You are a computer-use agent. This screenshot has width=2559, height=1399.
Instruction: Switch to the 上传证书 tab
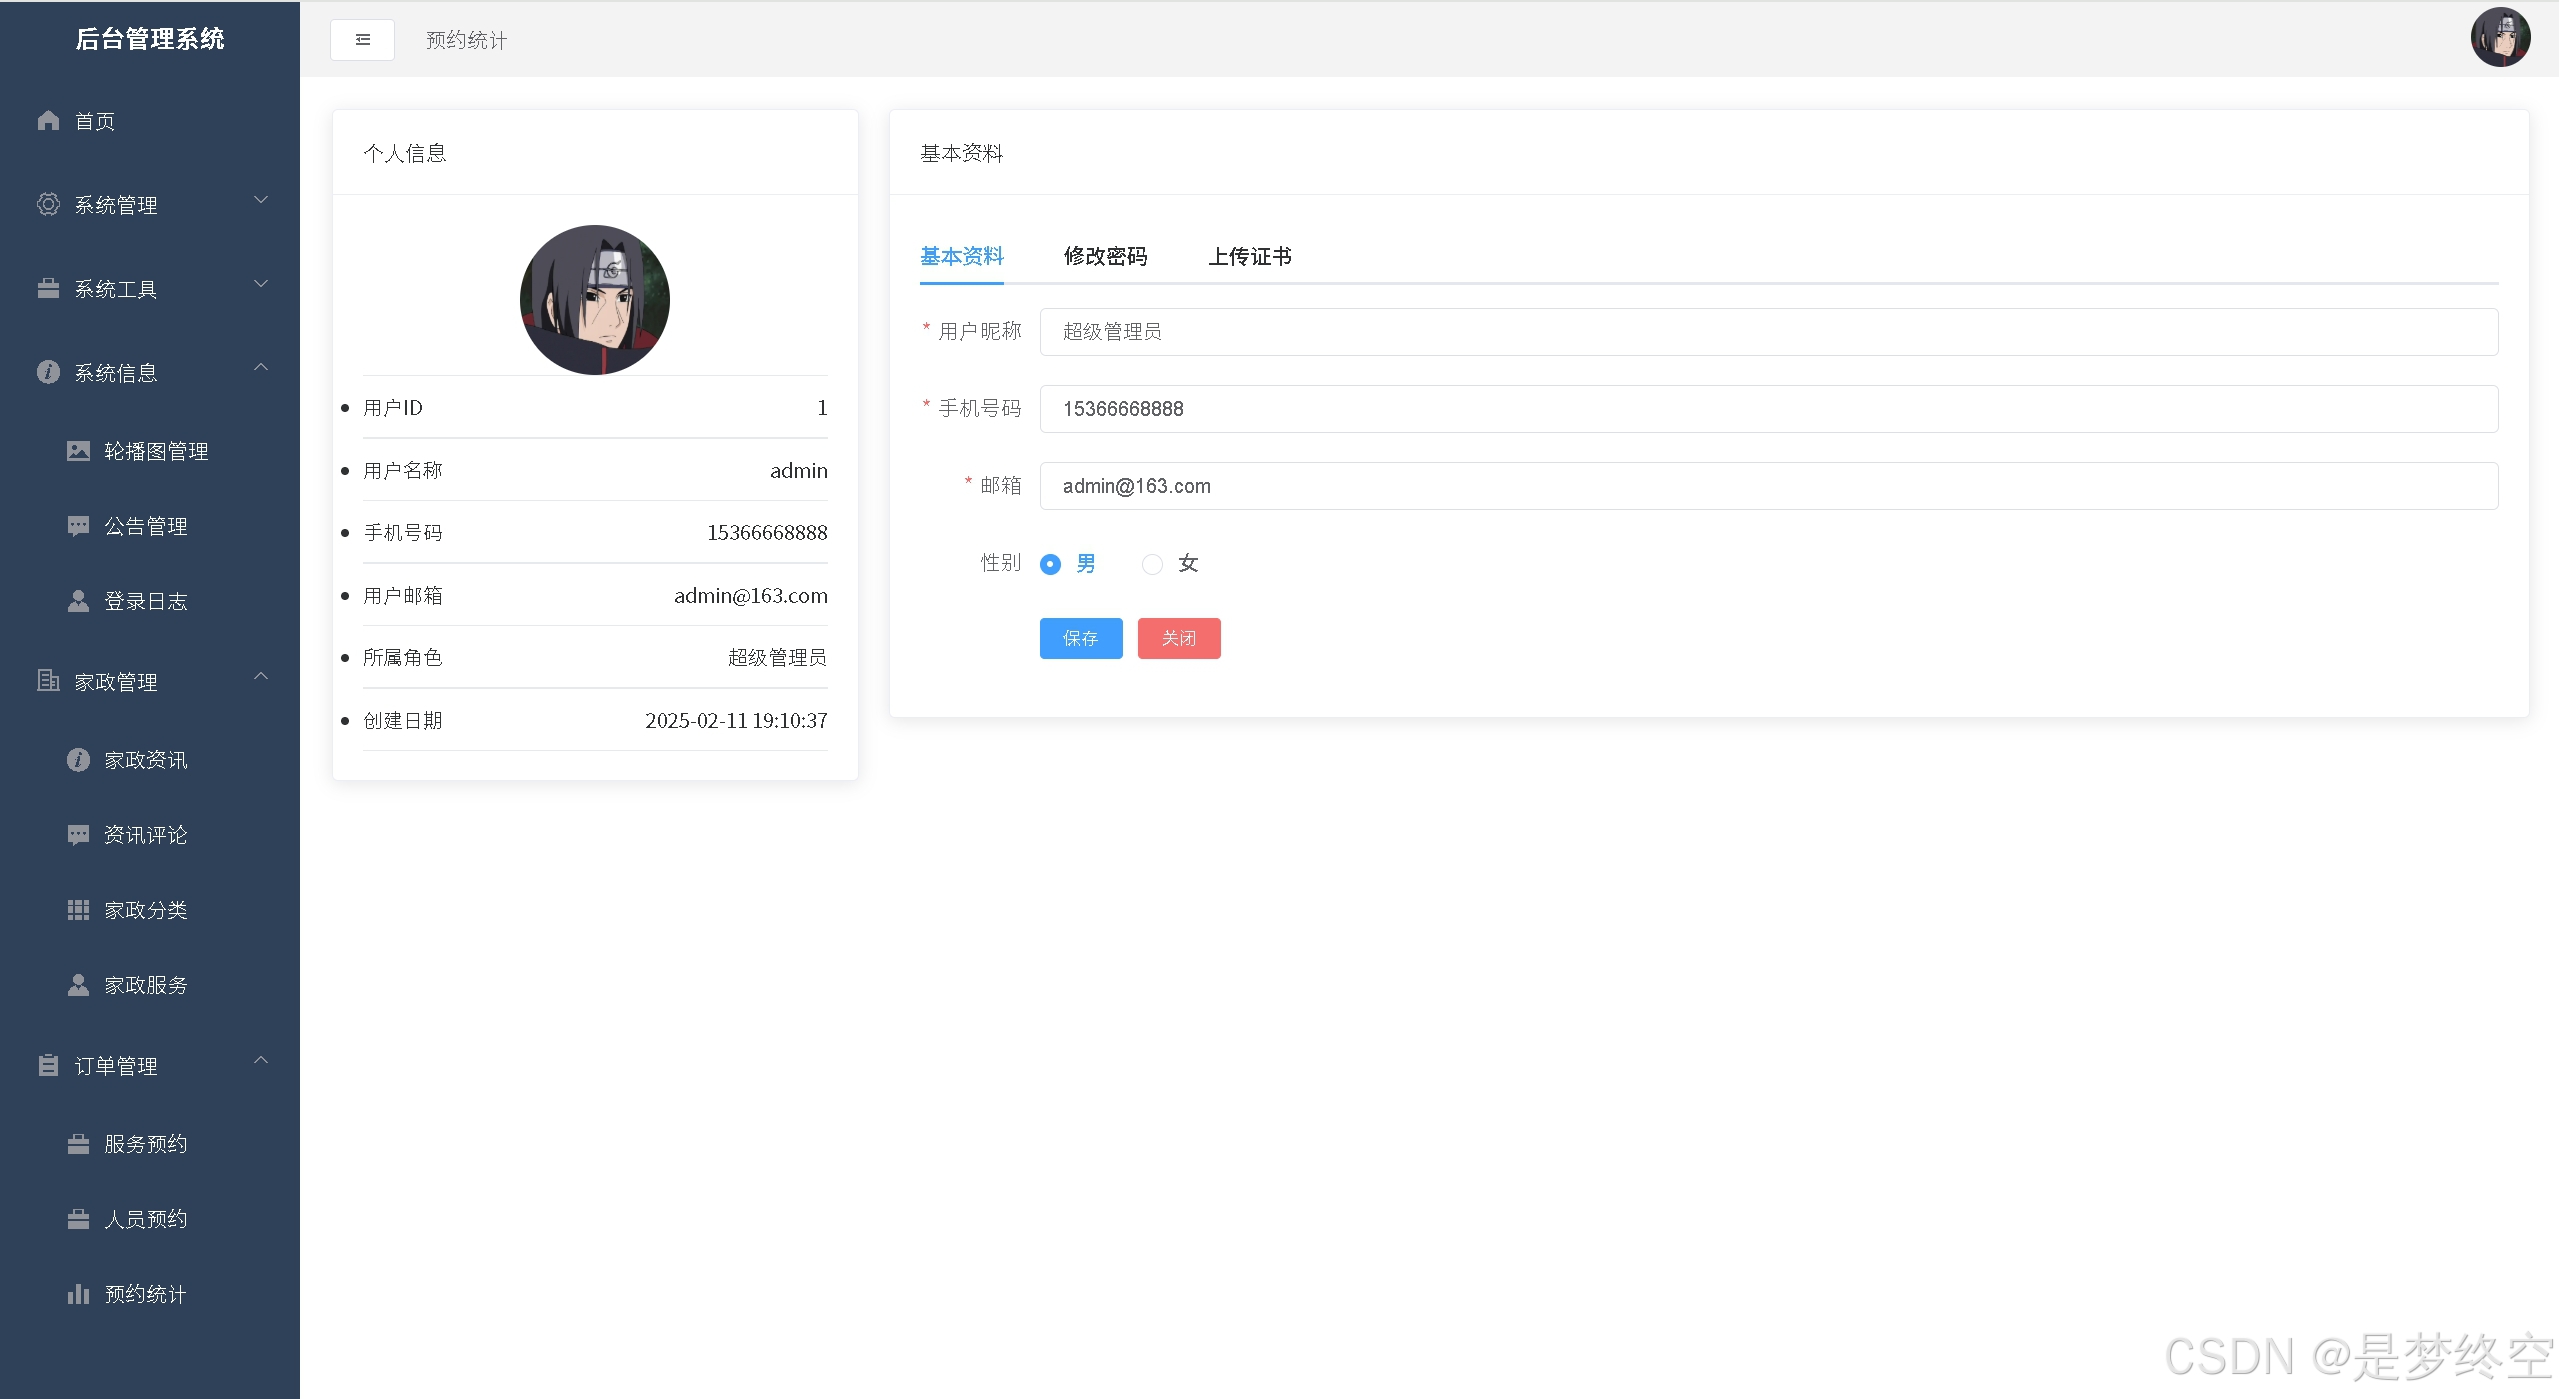point(1249,256)
